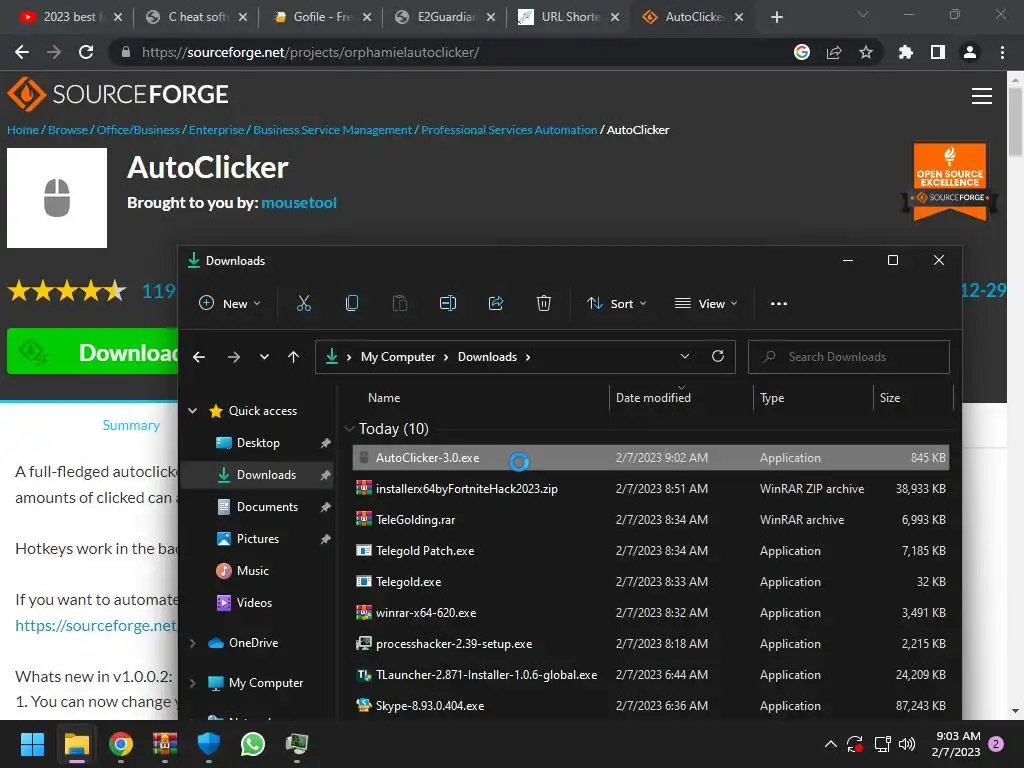Click the Office/Business breadcrumb link
This screenshot has height=768, width=1024.
pyautogui.click(x=138, y=130)
